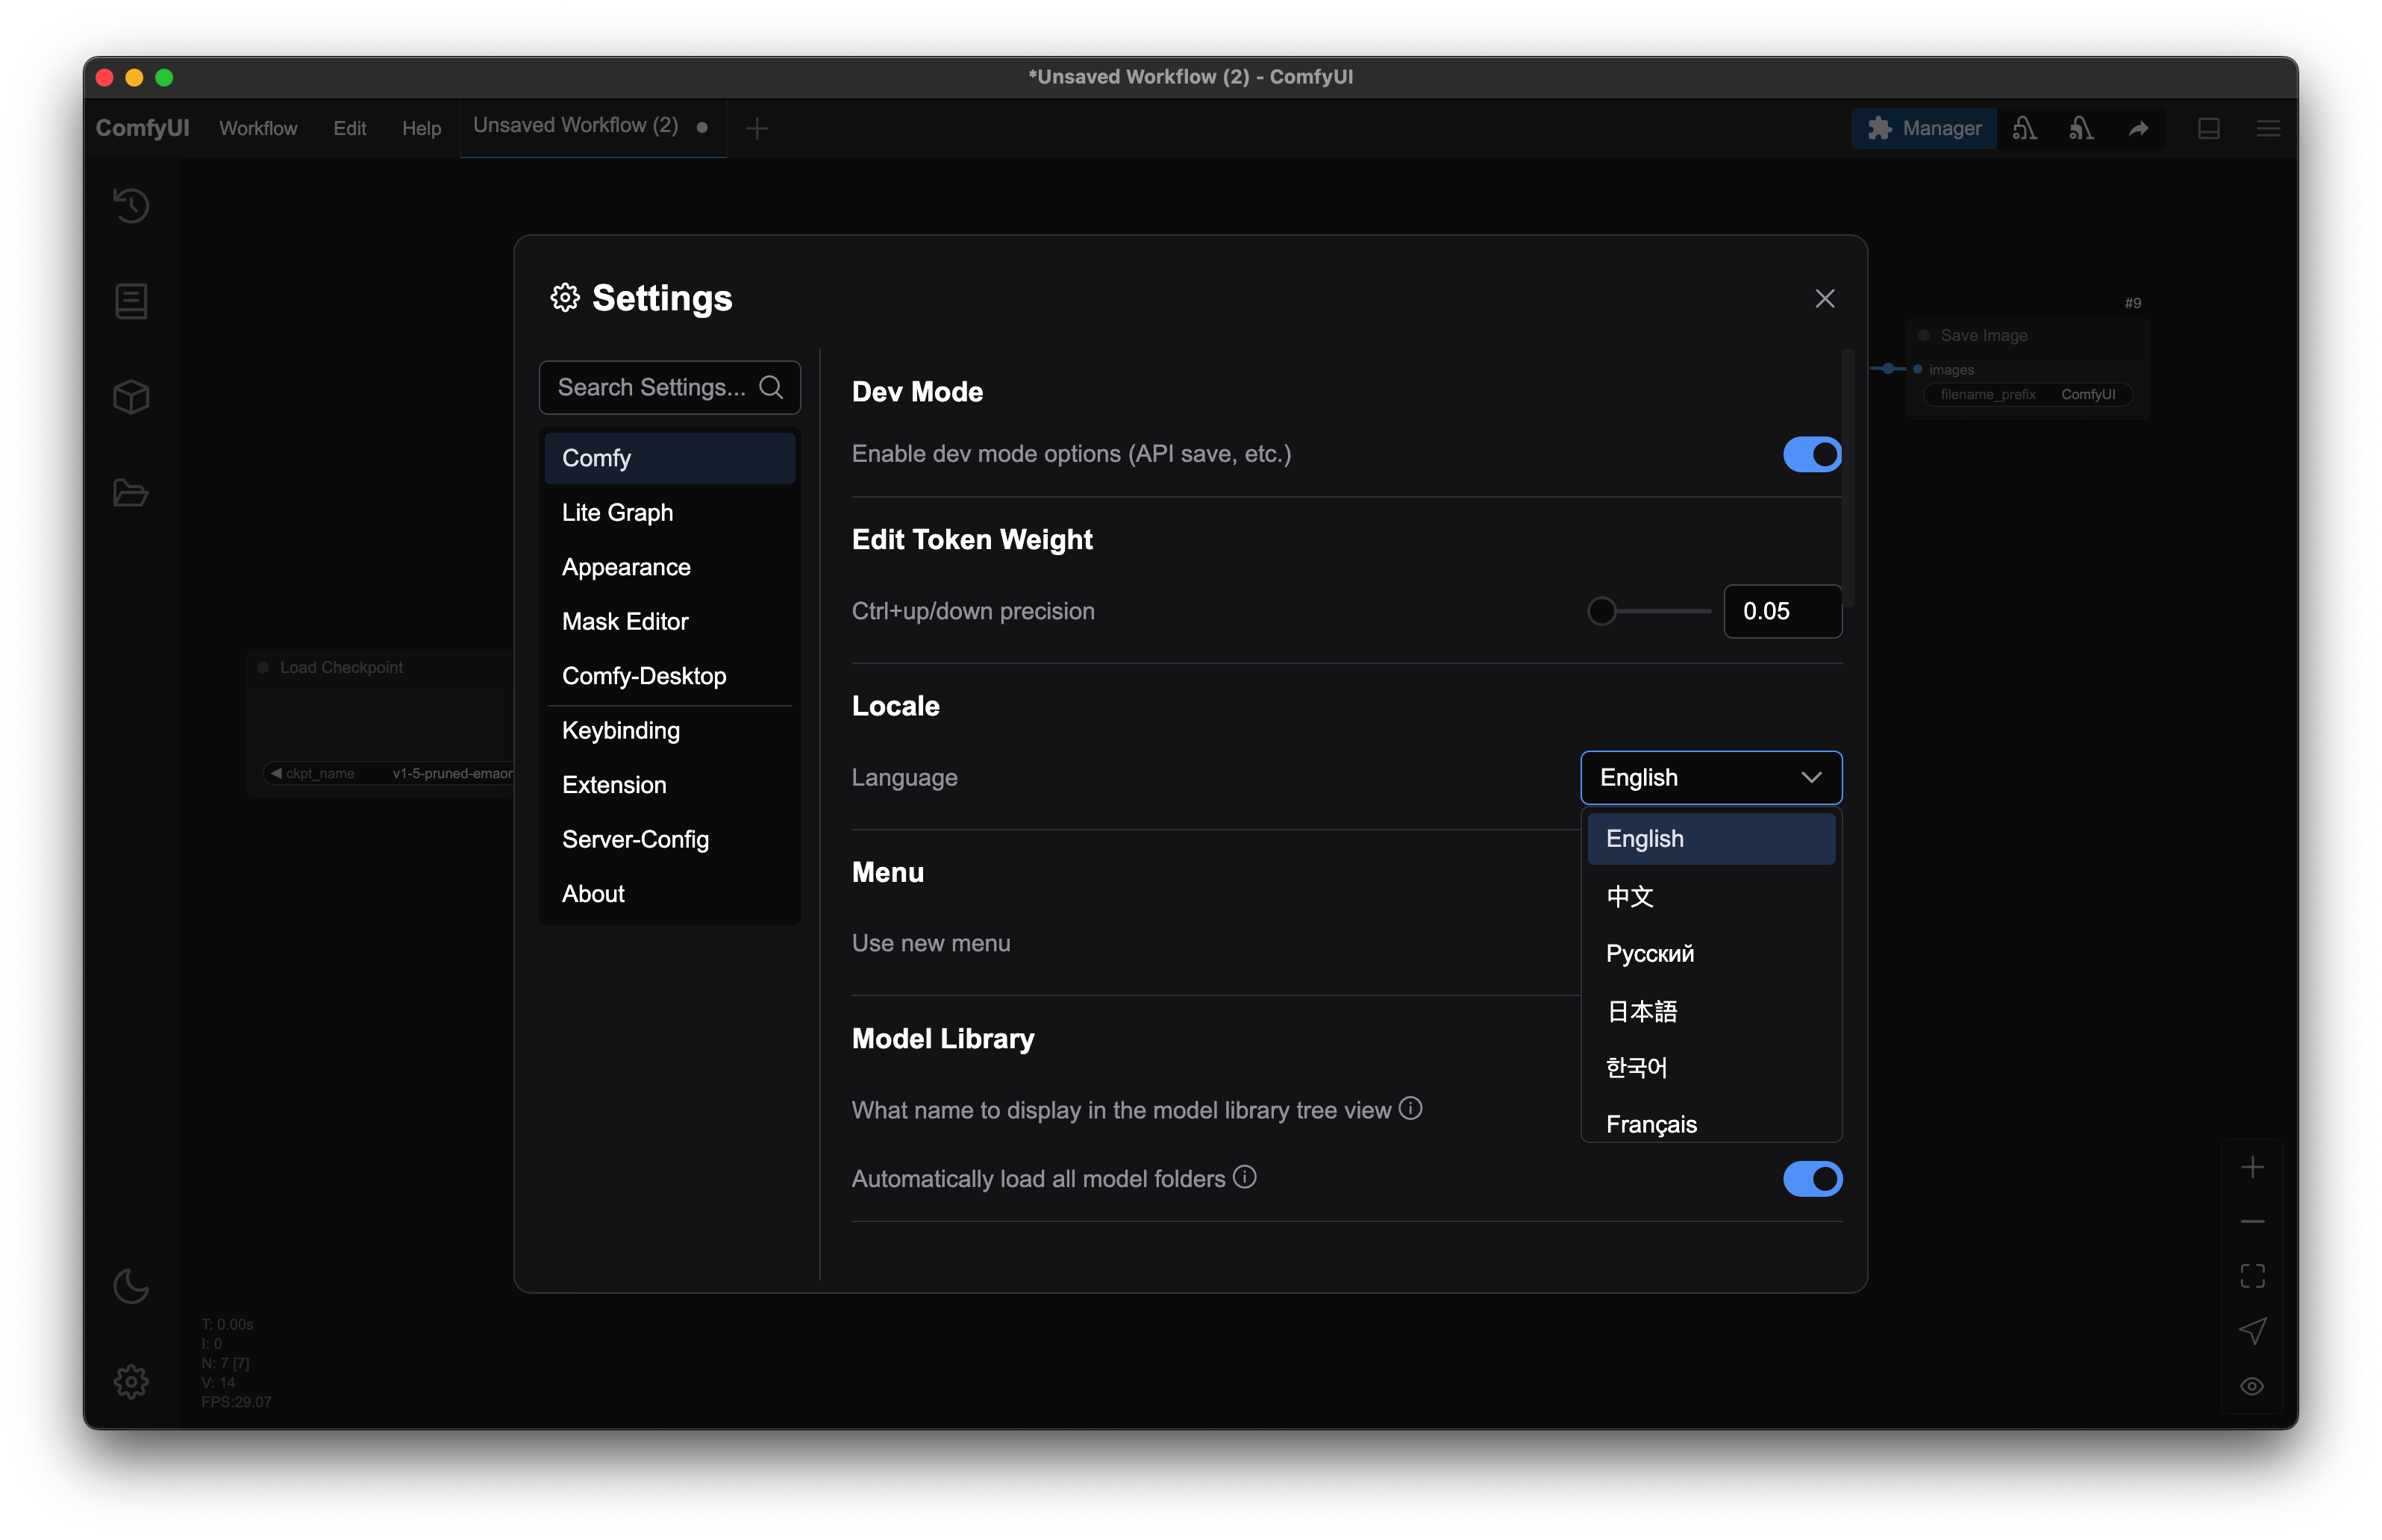
Task: Toggle link visibility eye icon
Action: [2252, 1386]
